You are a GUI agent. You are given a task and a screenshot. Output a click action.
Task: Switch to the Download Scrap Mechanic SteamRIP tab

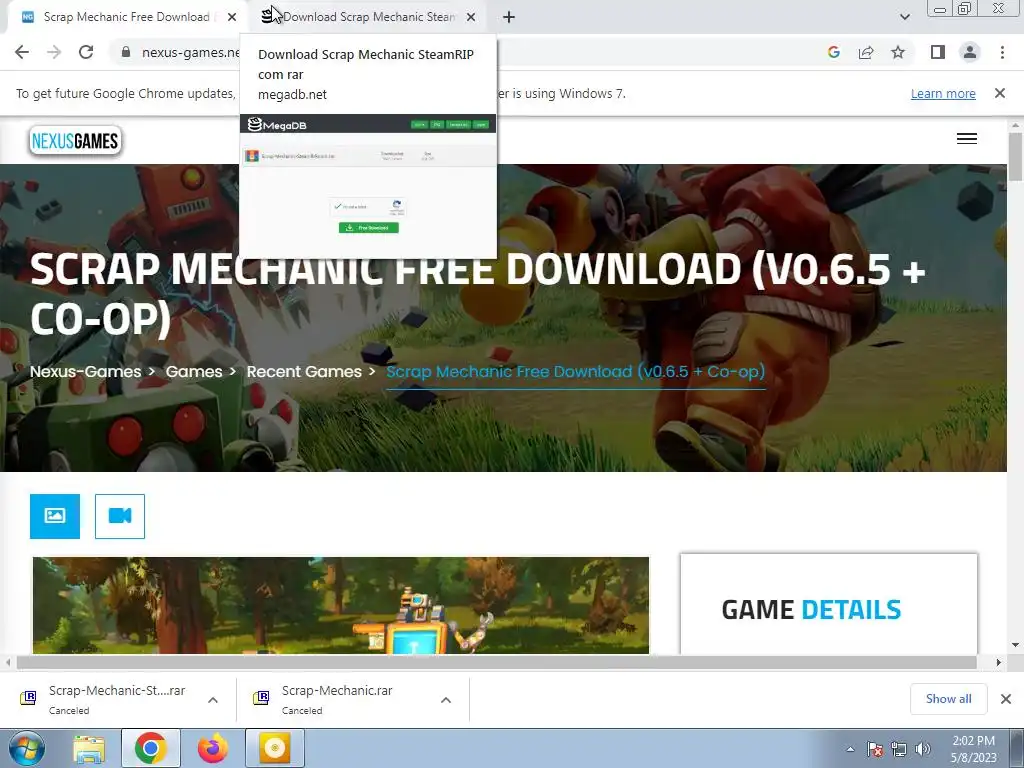pos(367,17)
